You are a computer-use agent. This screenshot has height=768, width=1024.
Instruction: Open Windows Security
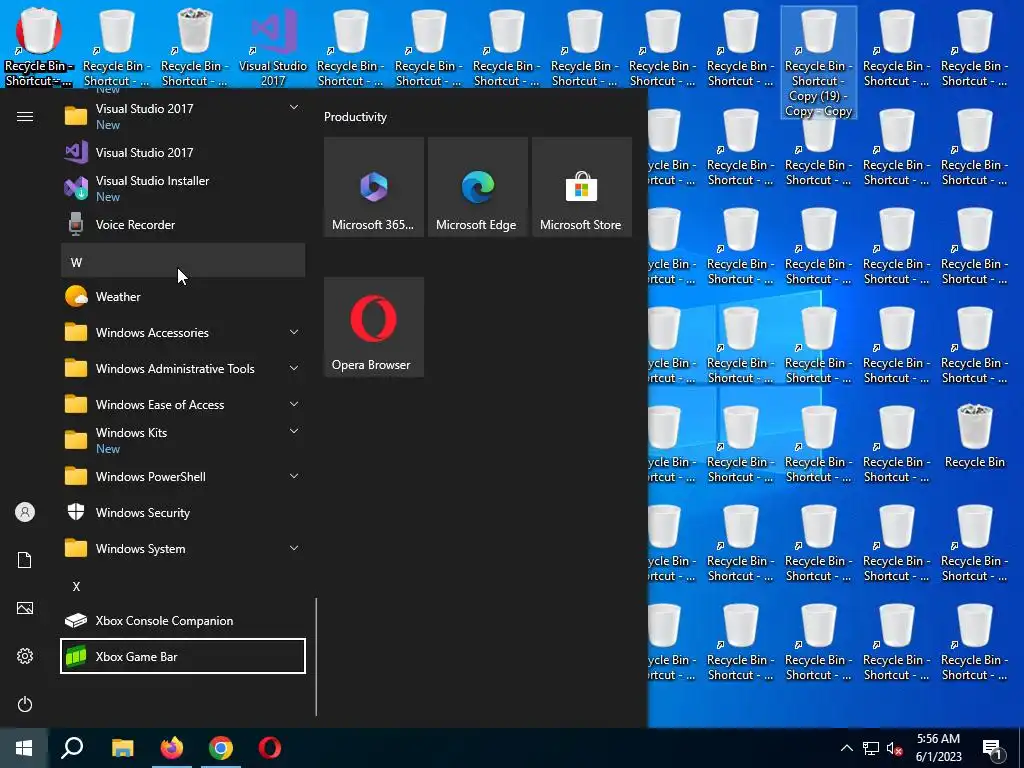pyautogui.click(x=183, y=513)
